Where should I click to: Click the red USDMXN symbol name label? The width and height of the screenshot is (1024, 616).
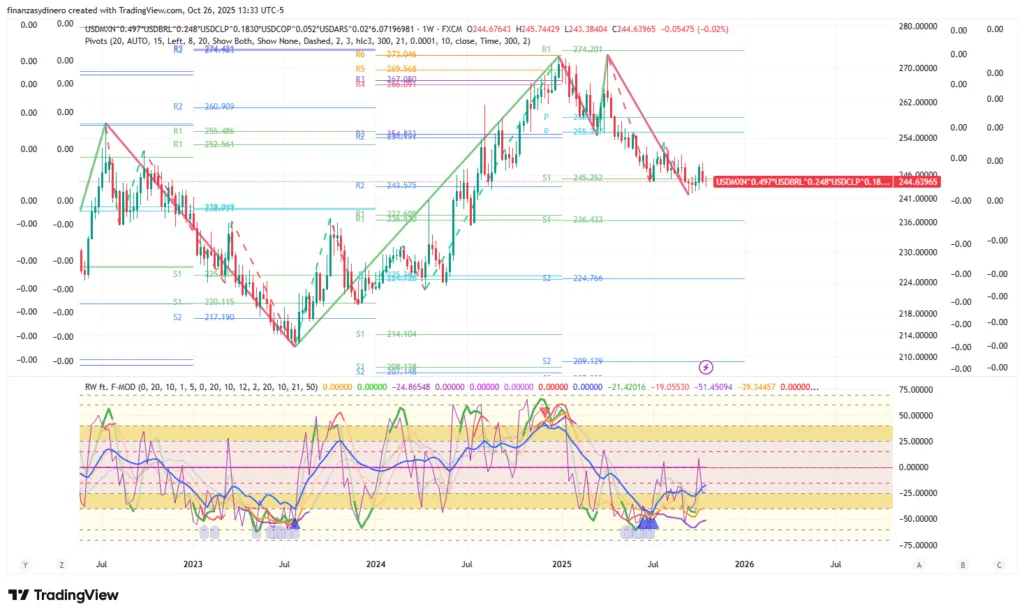point(802,182)
